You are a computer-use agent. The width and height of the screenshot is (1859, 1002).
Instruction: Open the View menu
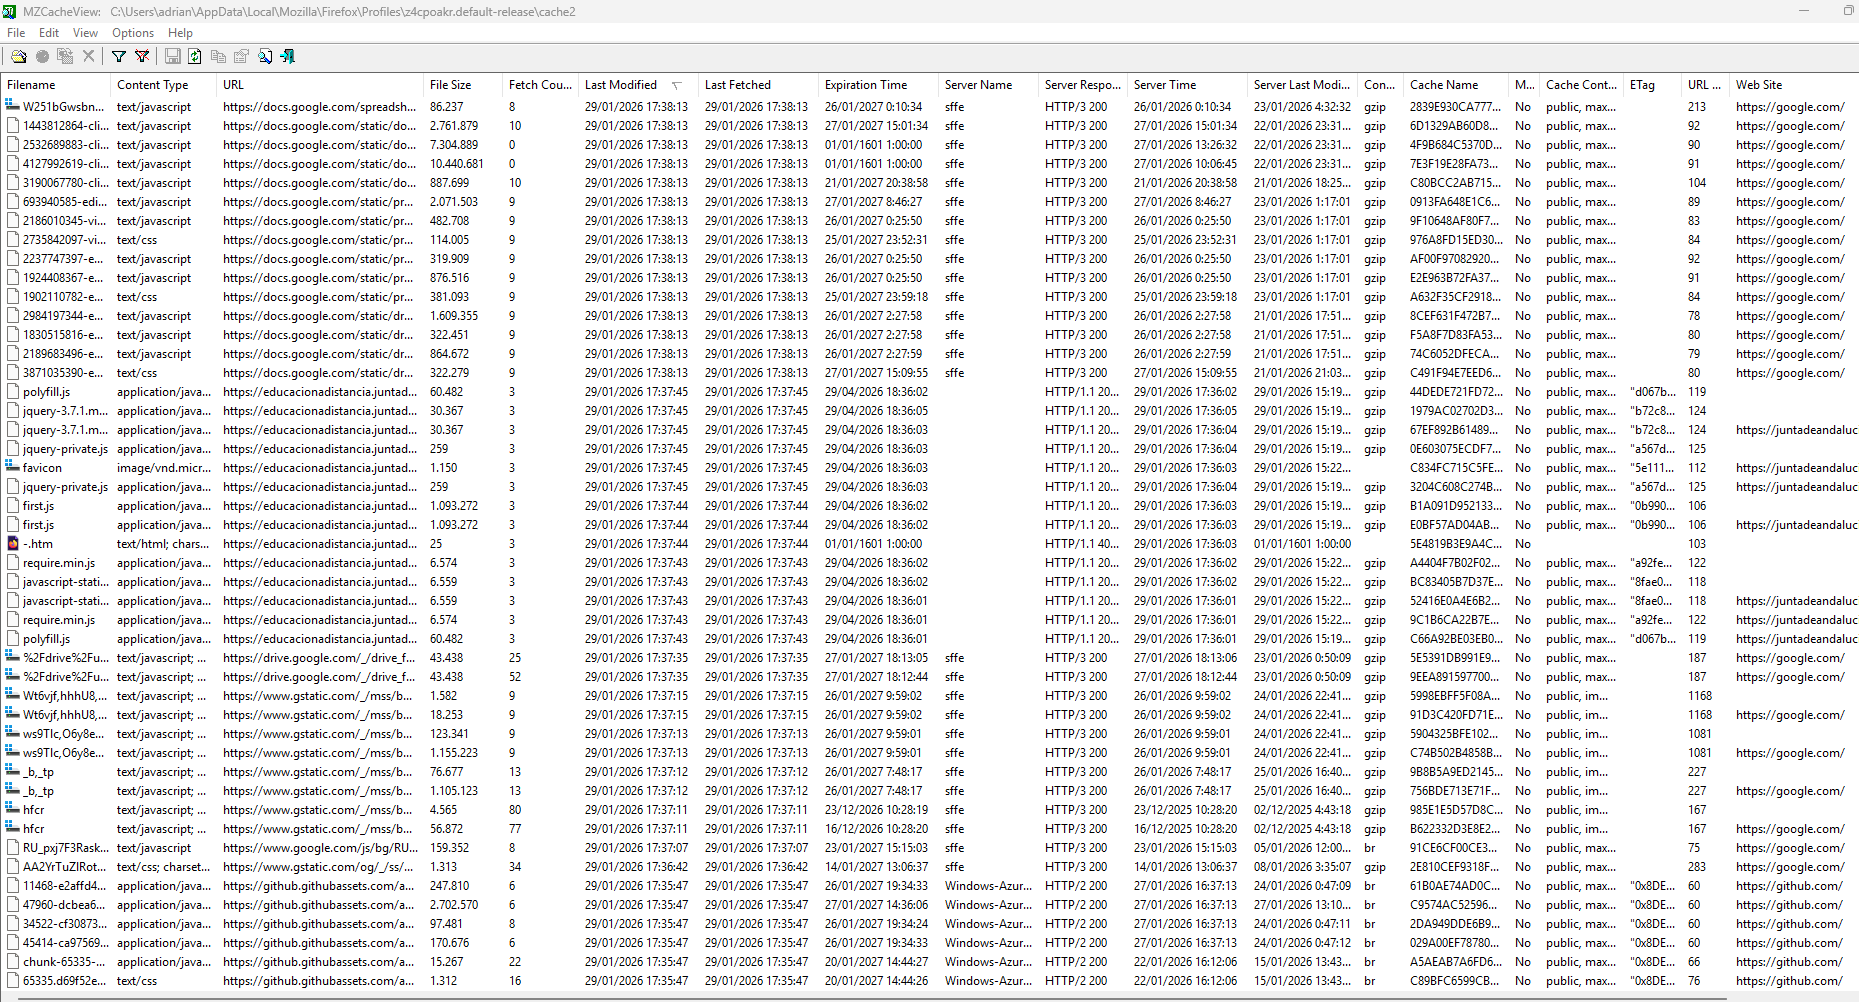pyautogui.click(x=85, y=33)
